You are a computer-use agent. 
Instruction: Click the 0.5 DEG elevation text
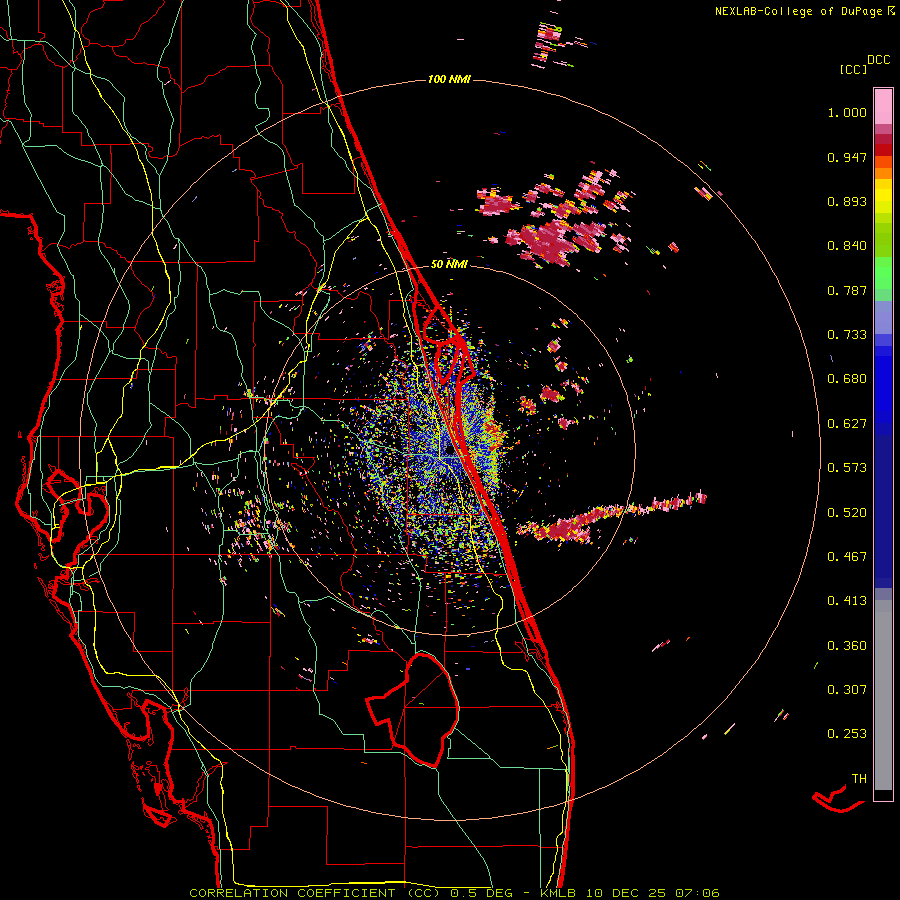[484, 893]
